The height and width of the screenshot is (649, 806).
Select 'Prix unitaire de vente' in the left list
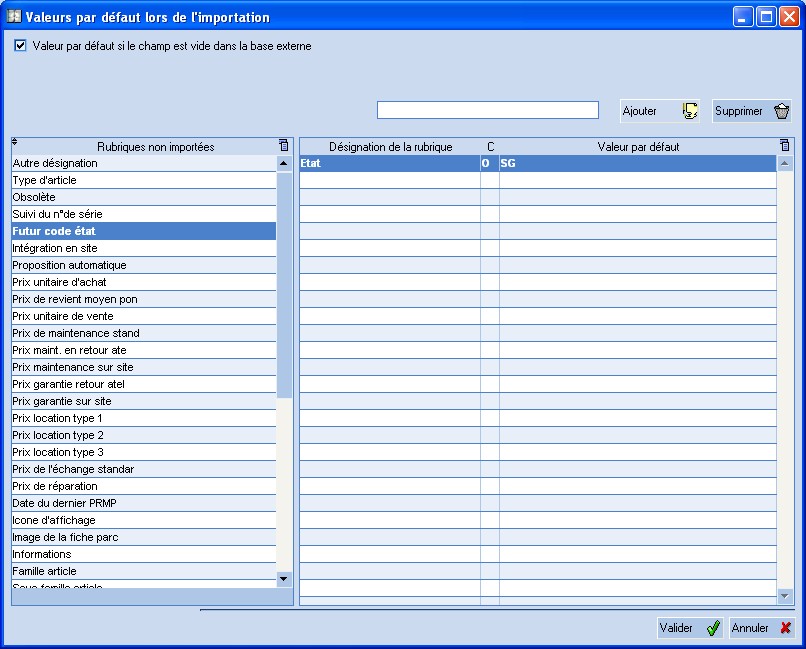point(100,315)
